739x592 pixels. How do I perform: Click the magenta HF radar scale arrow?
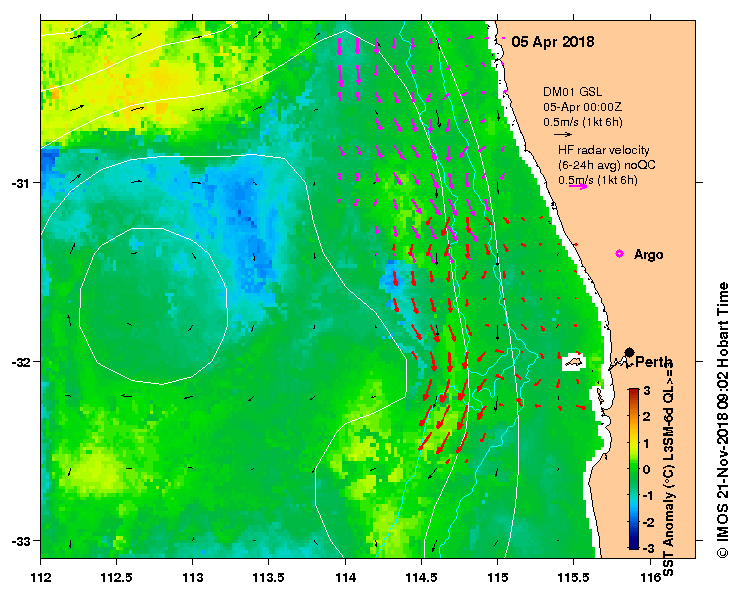(578, 187)
